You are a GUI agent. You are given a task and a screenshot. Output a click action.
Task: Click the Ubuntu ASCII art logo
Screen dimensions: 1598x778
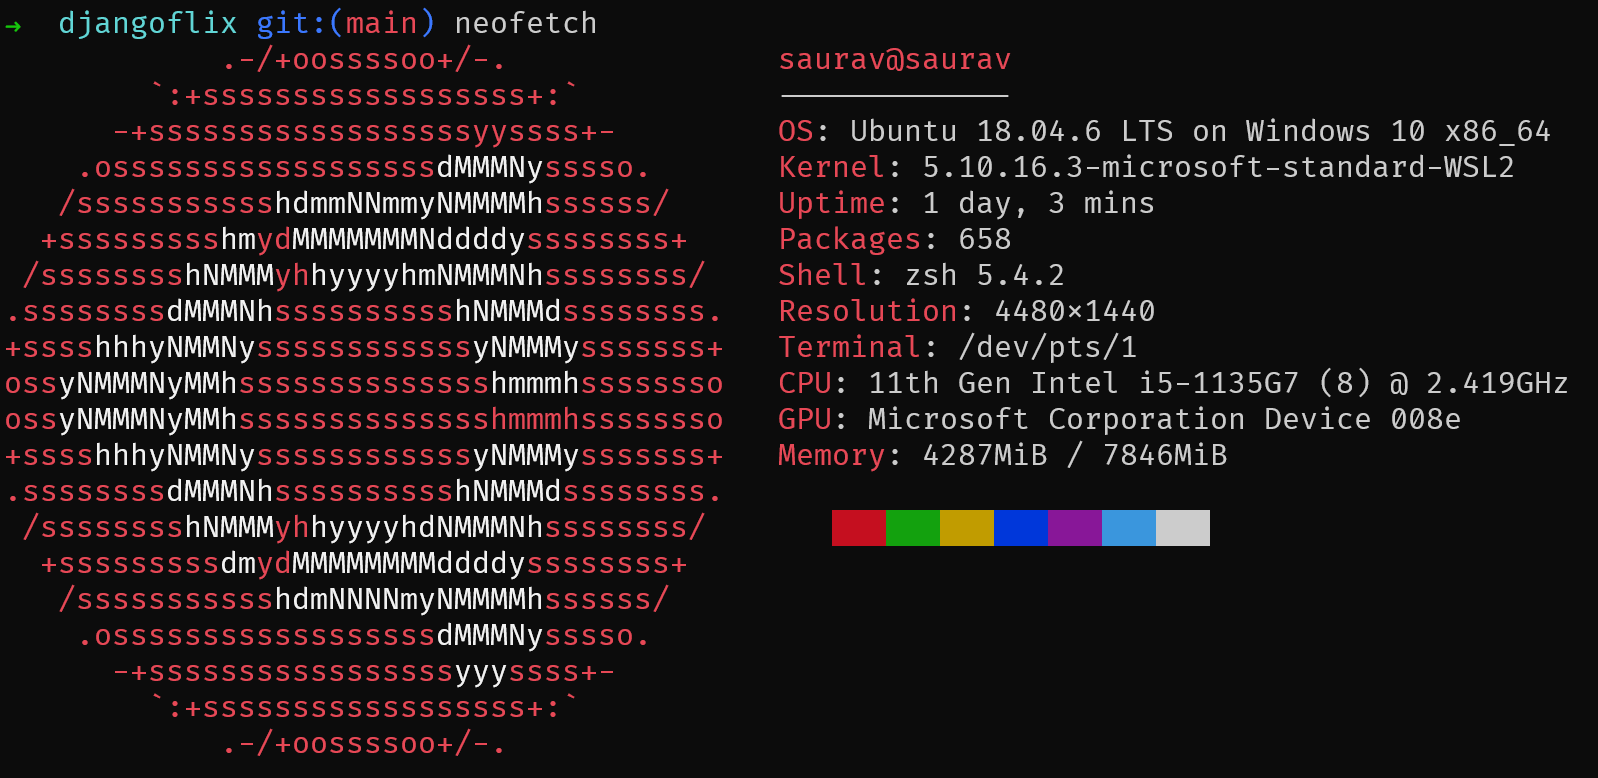pos(364,401)
